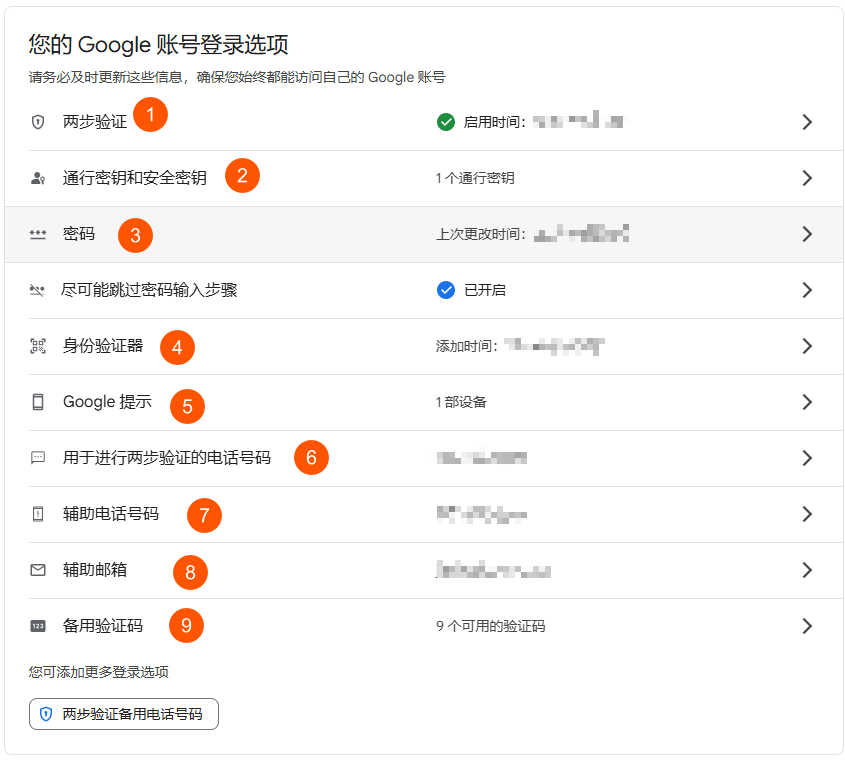Click the chevron on the Google 提示 row
This screenshot has height=760, width=845.
point(807,402)
